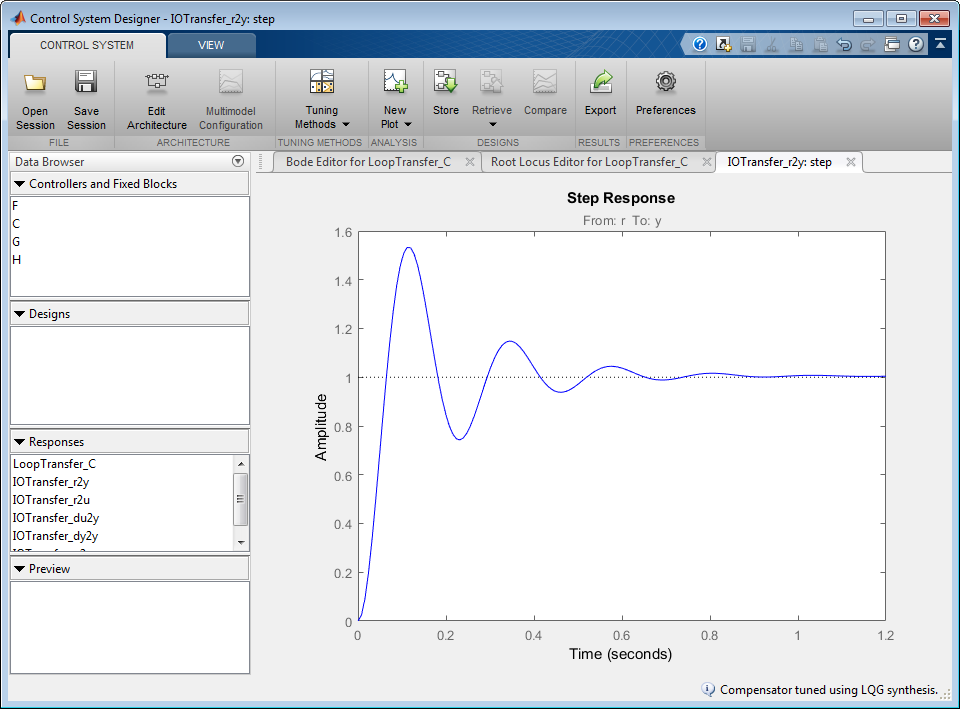Click Multimodel Configuration icon

tap(231, 82)
